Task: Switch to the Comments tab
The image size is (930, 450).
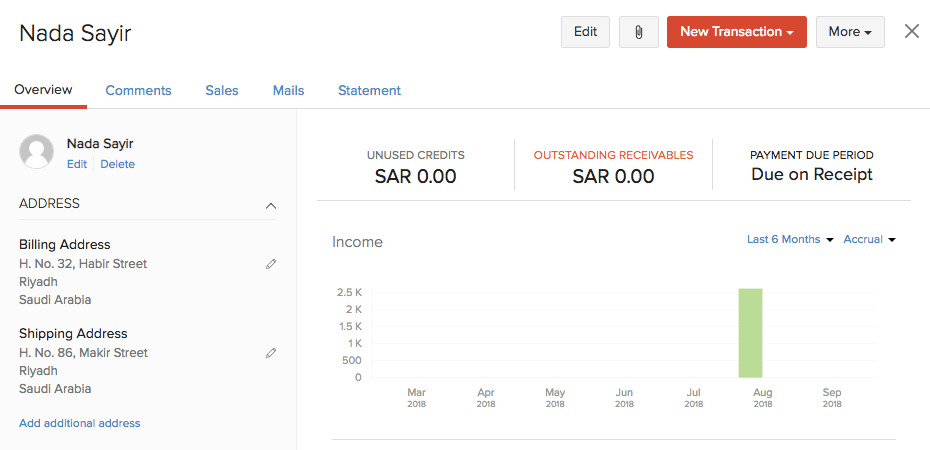Action: [x=138, y=90]
